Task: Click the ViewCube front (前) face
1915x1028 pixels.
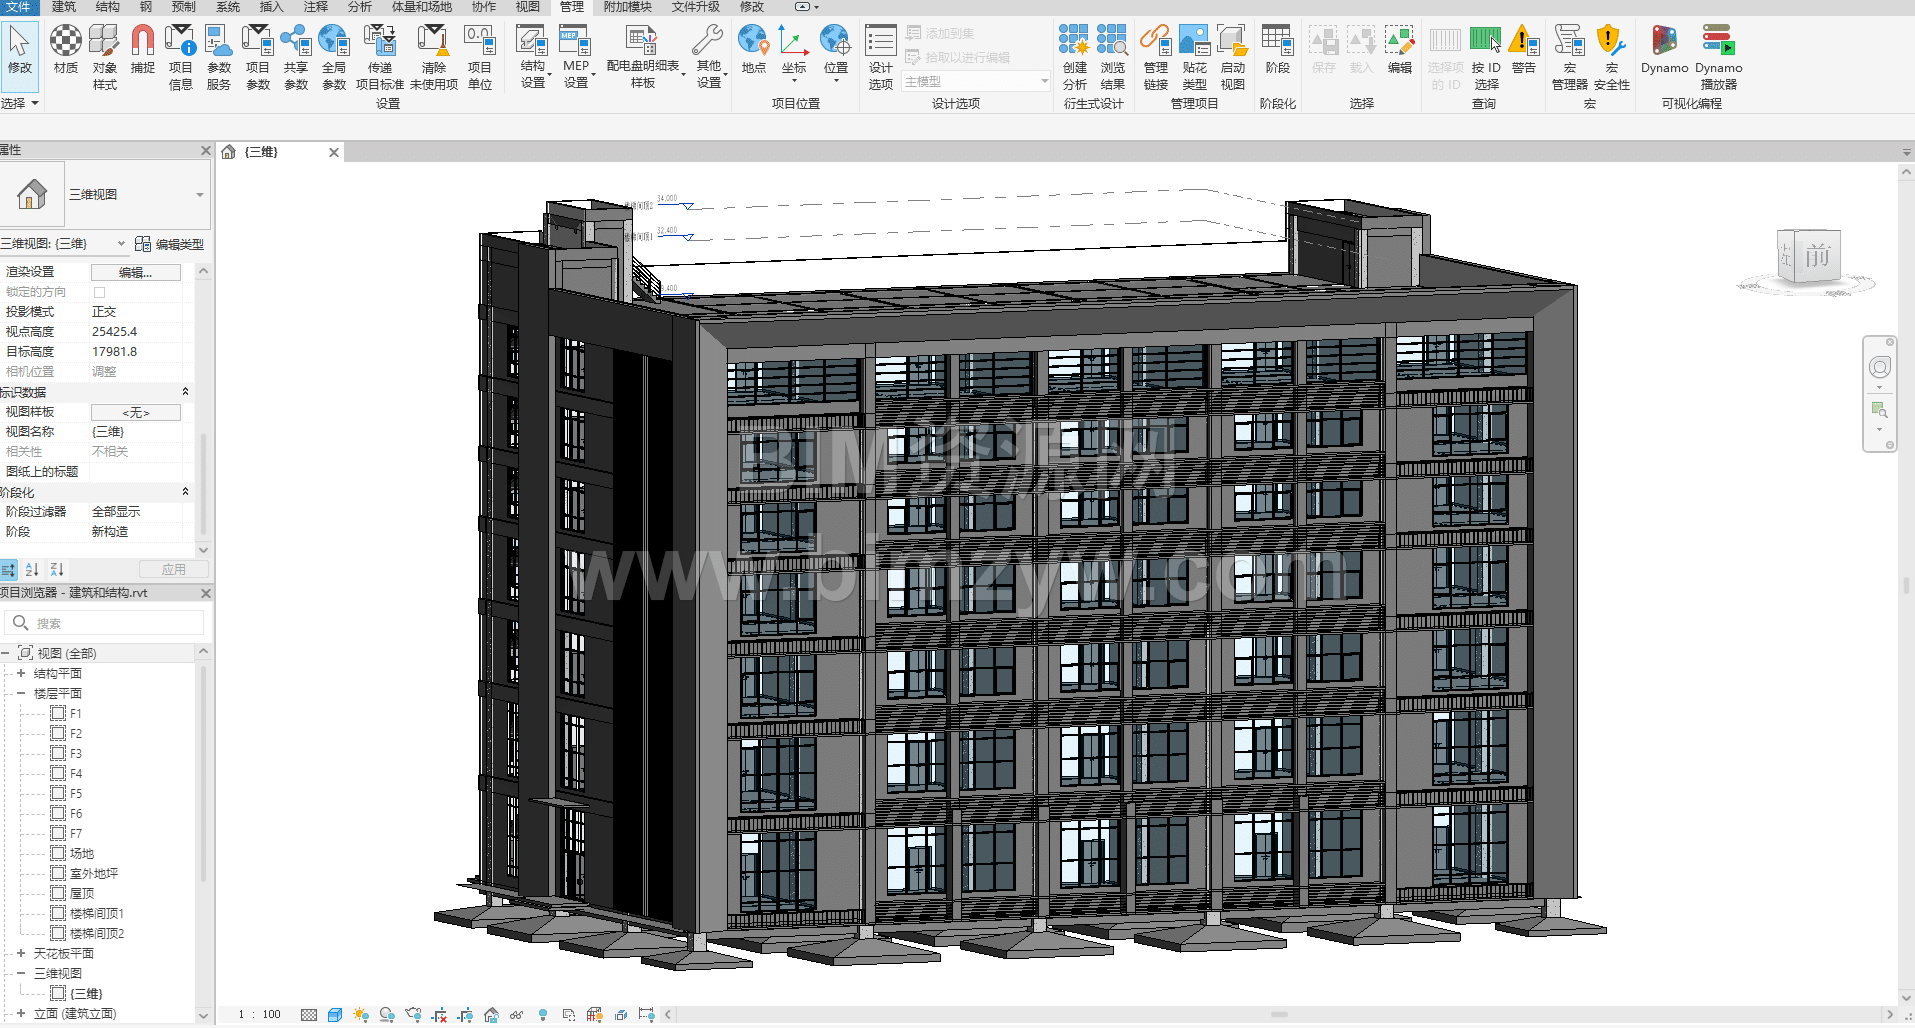Action: pyautogui.click(x=1816, y=257)
